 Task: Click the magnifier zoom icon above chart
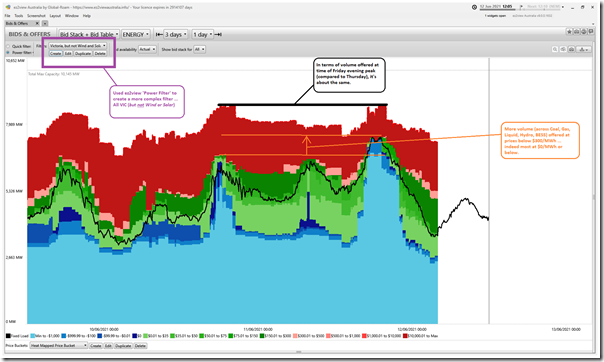[x=555, y=49]
